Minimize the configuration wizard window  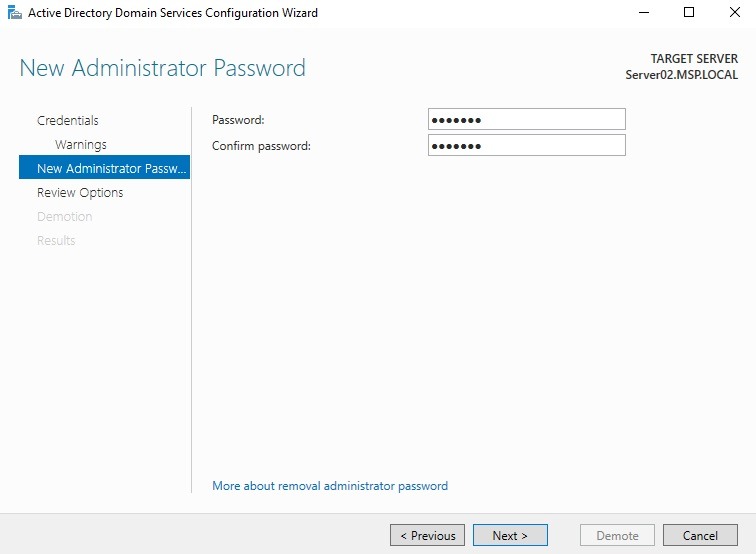(x=642, y=13)
